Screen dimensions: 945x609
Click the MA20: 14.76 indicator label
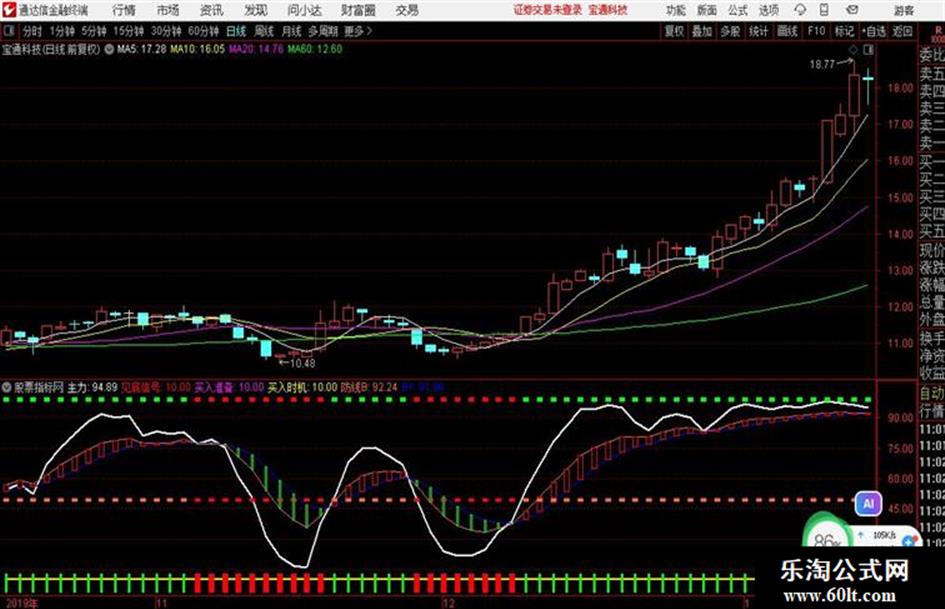coord(256,49)
